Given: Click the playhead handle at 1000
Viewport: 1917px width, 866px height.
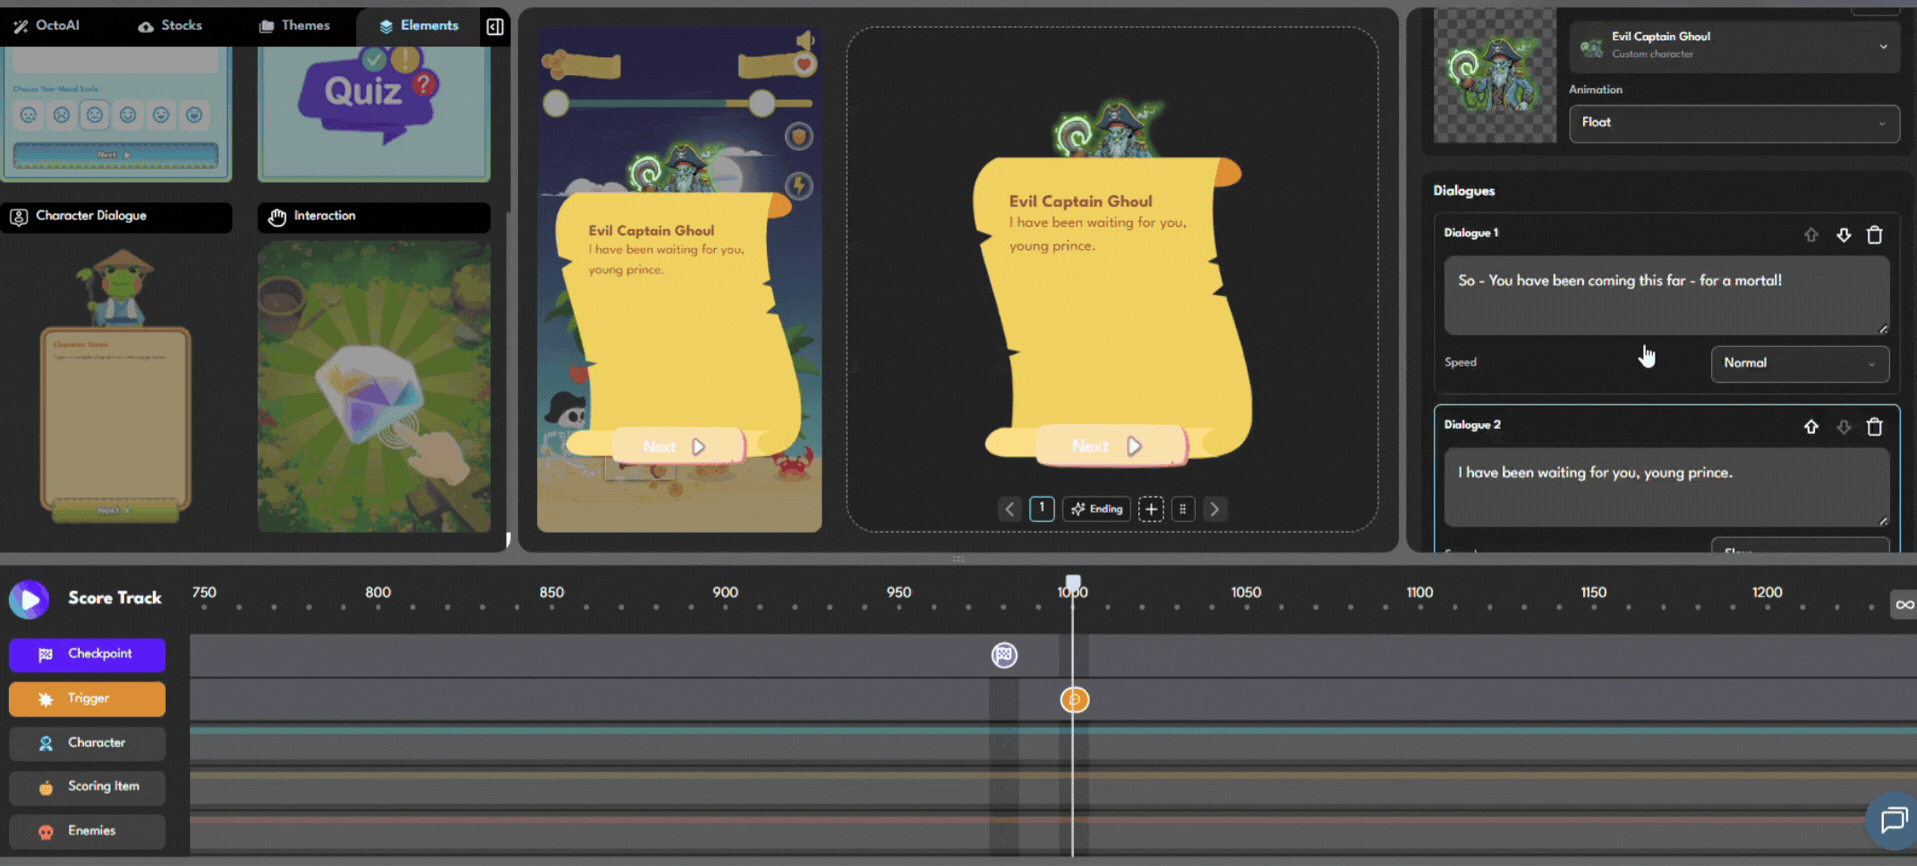Looking at the screenshot, I should coord(1073,583).
